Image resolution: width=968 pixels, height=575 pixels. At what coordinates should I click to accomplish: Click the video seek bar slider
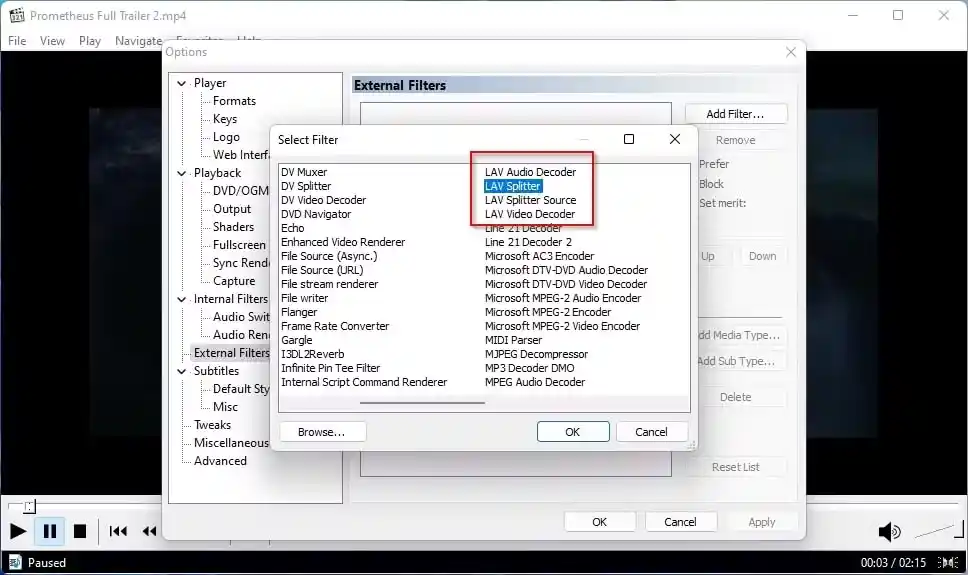[x=29, y=507]
